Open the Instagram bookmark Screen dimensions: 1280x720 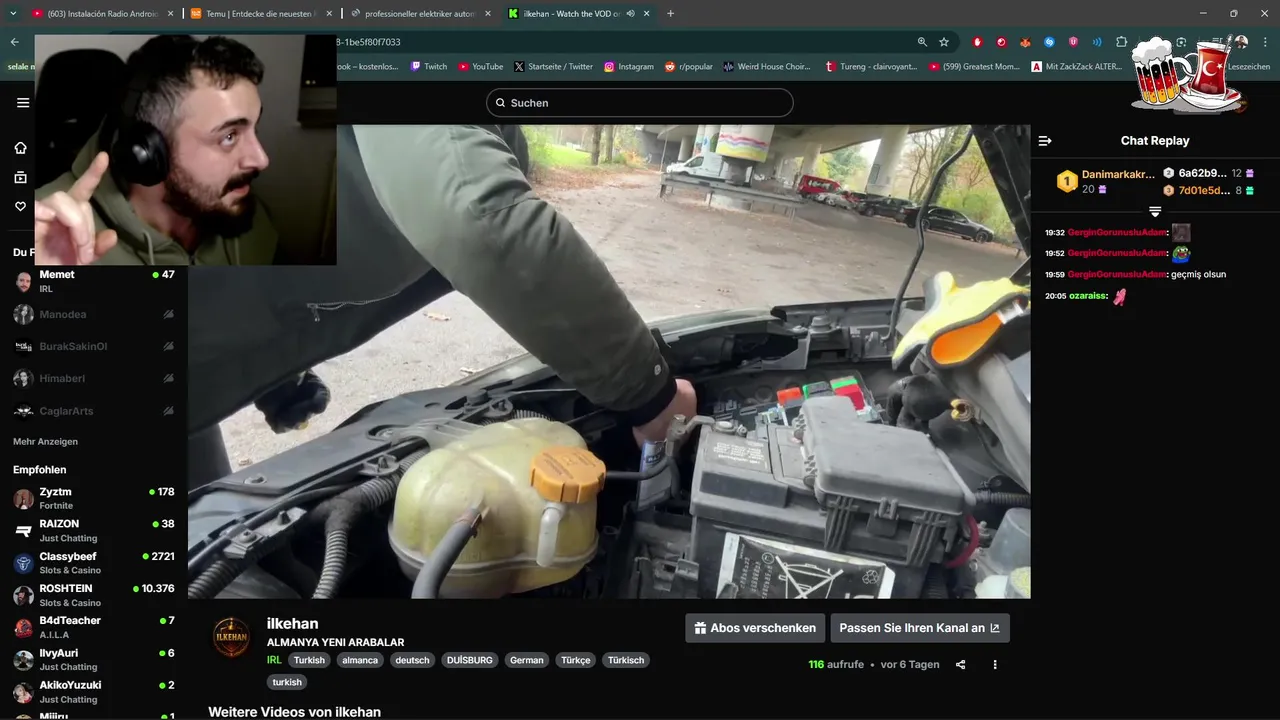[x=629, y=67]
